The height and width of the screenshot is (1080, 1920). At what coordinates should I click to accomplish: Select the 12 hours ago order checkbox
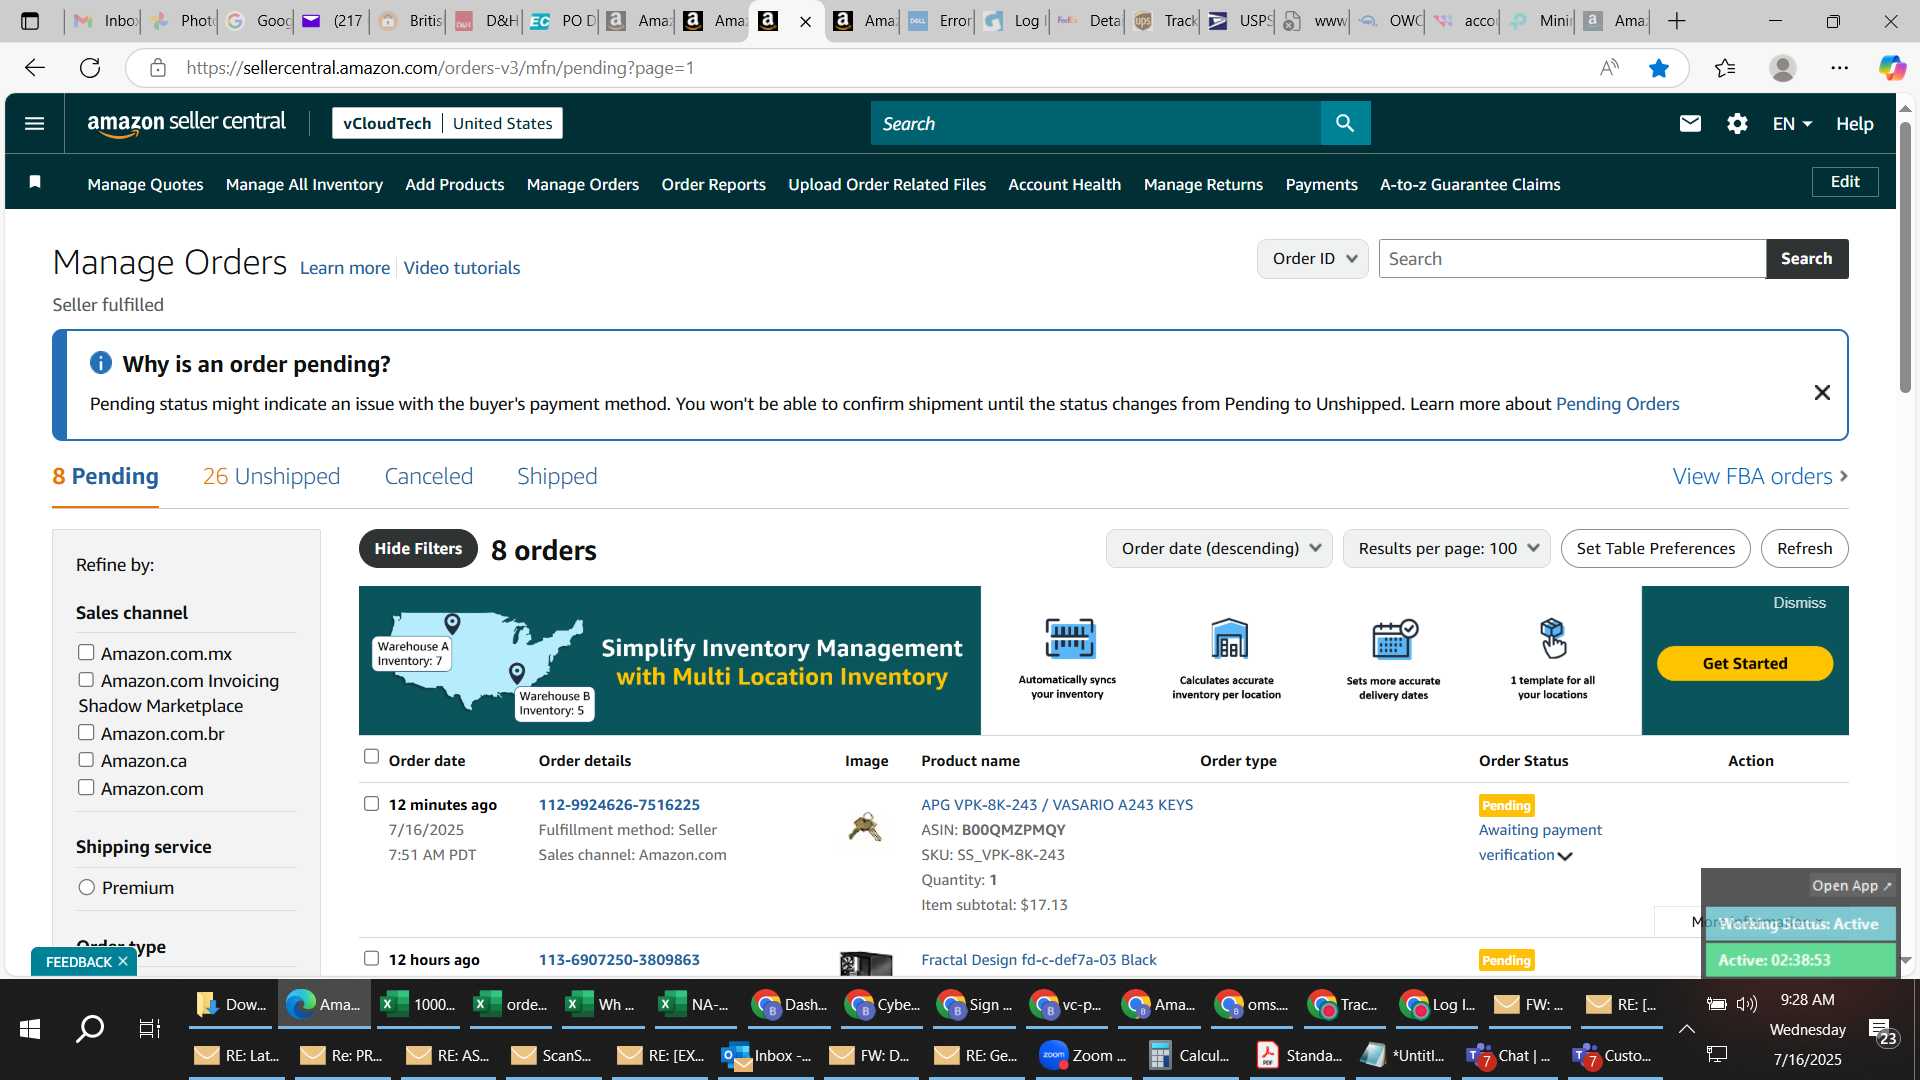click(x=371, y=958)
